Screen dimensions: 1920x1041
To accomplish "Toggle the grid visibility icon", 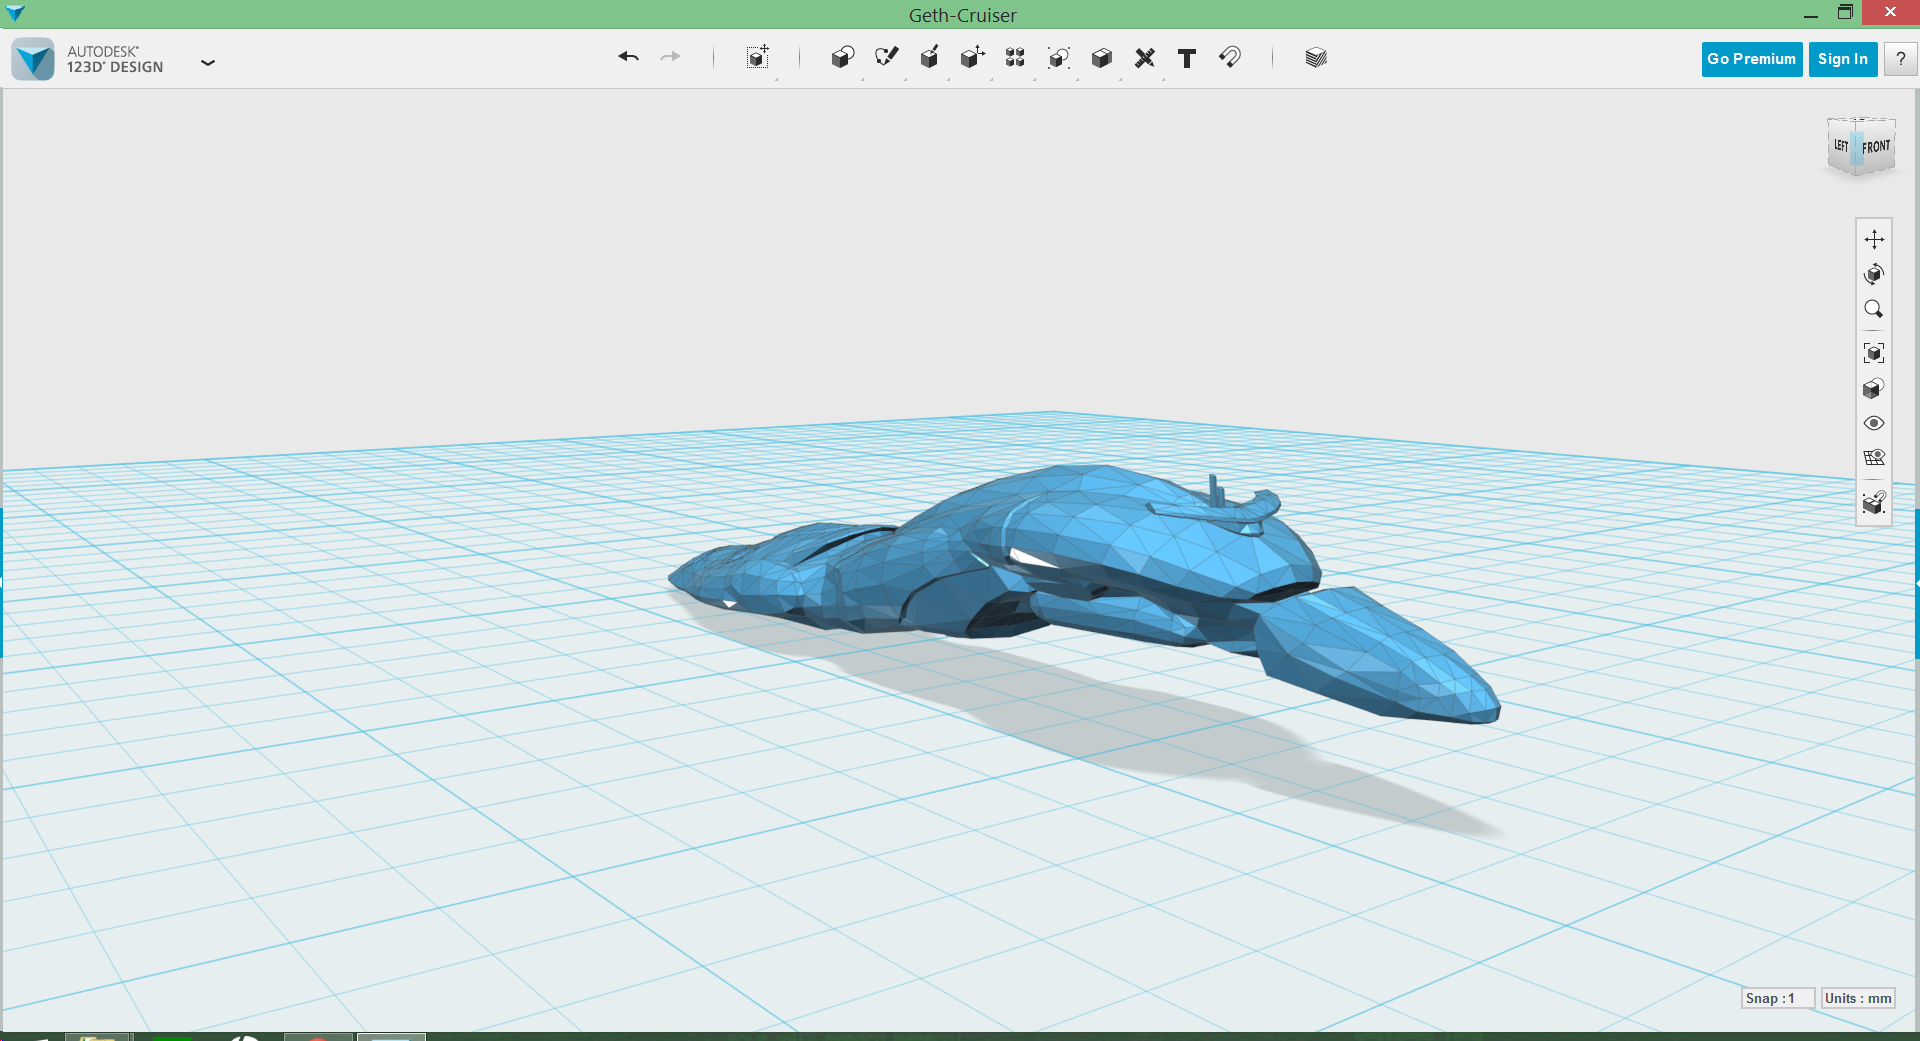I will 1874,457.
